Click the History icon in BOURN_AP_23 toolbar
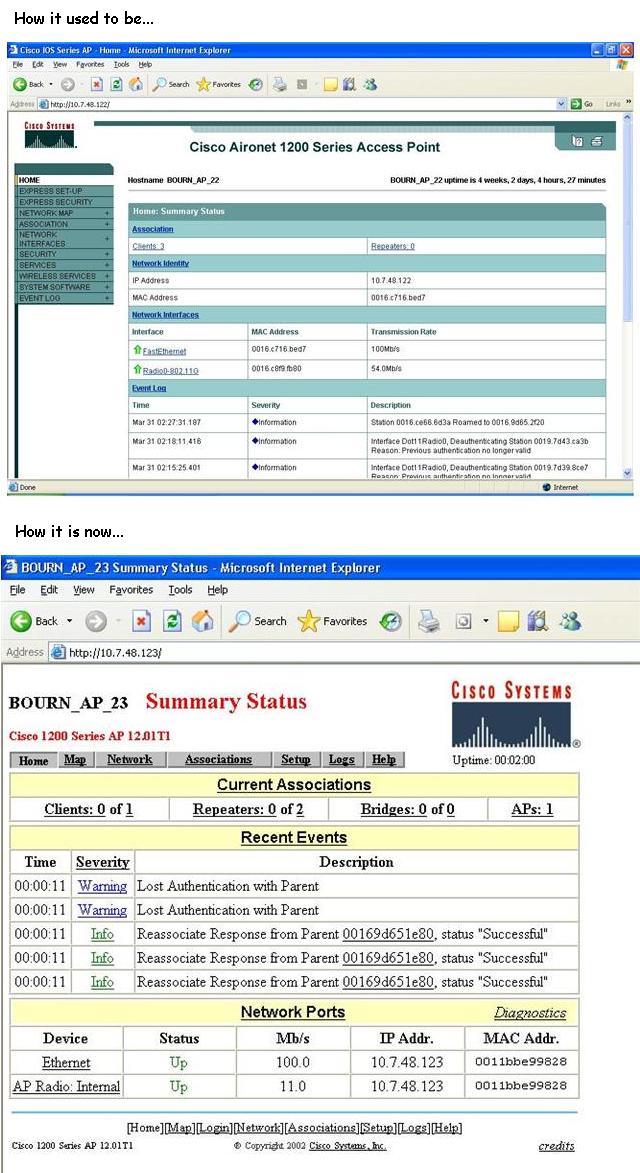 [390, 621]
